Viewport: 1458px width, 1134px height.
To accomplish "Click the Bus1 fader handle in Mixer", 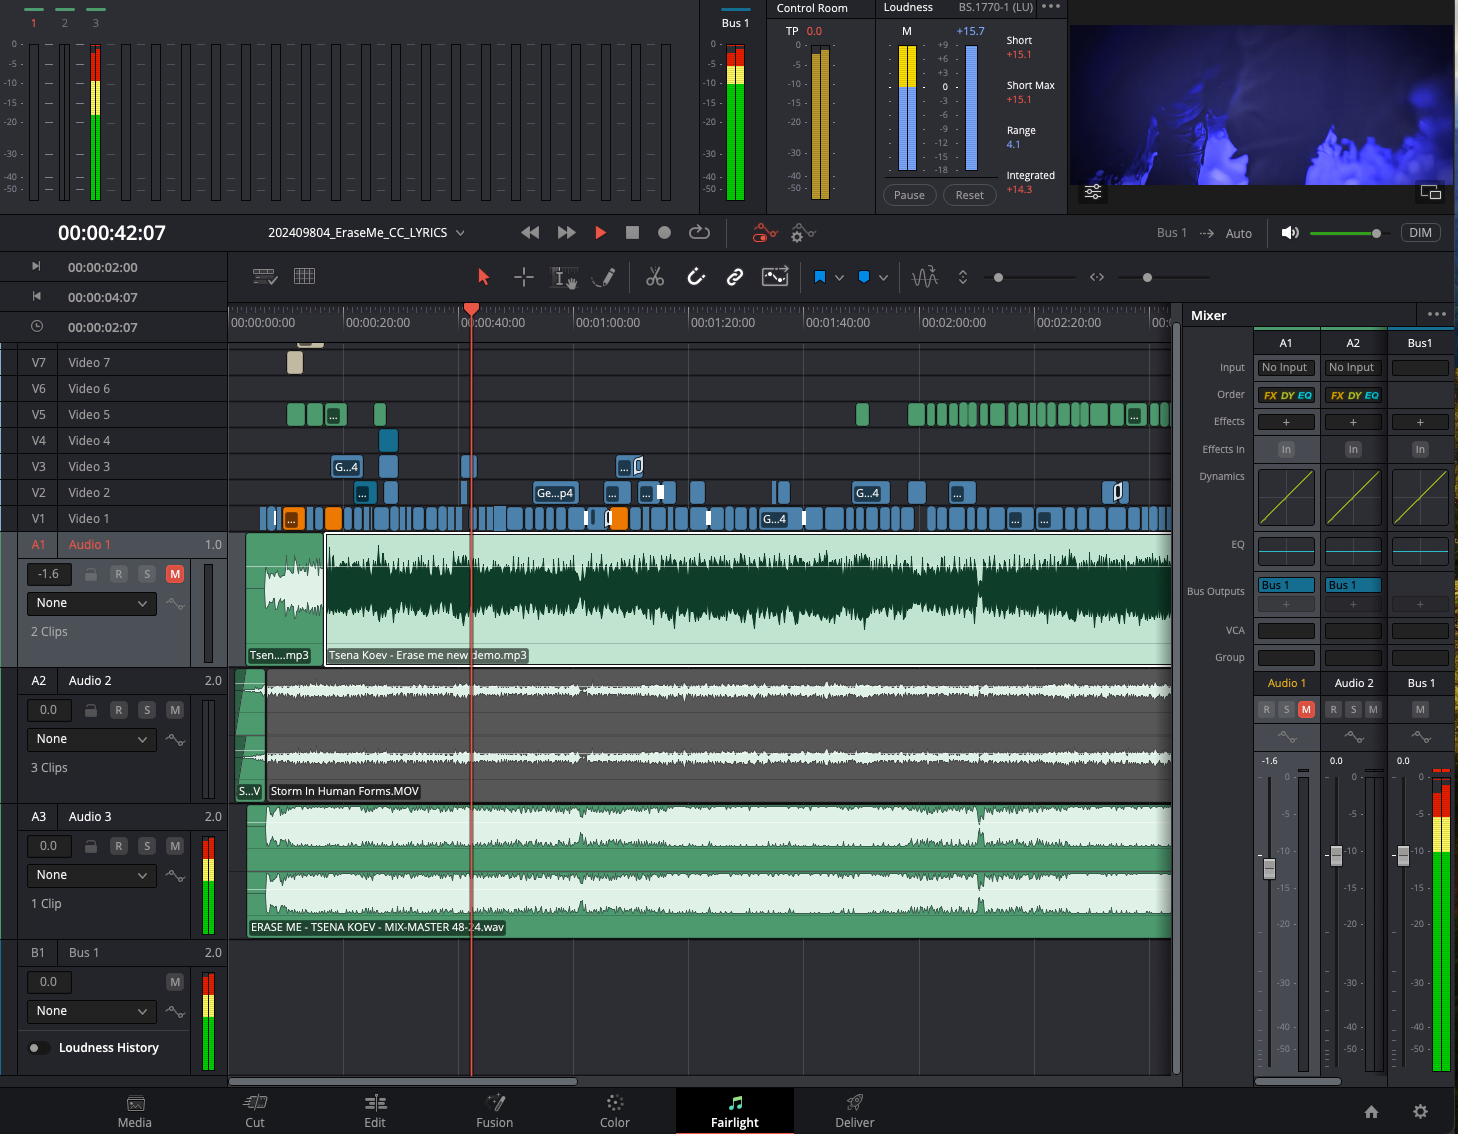I will coord(1403,855).
